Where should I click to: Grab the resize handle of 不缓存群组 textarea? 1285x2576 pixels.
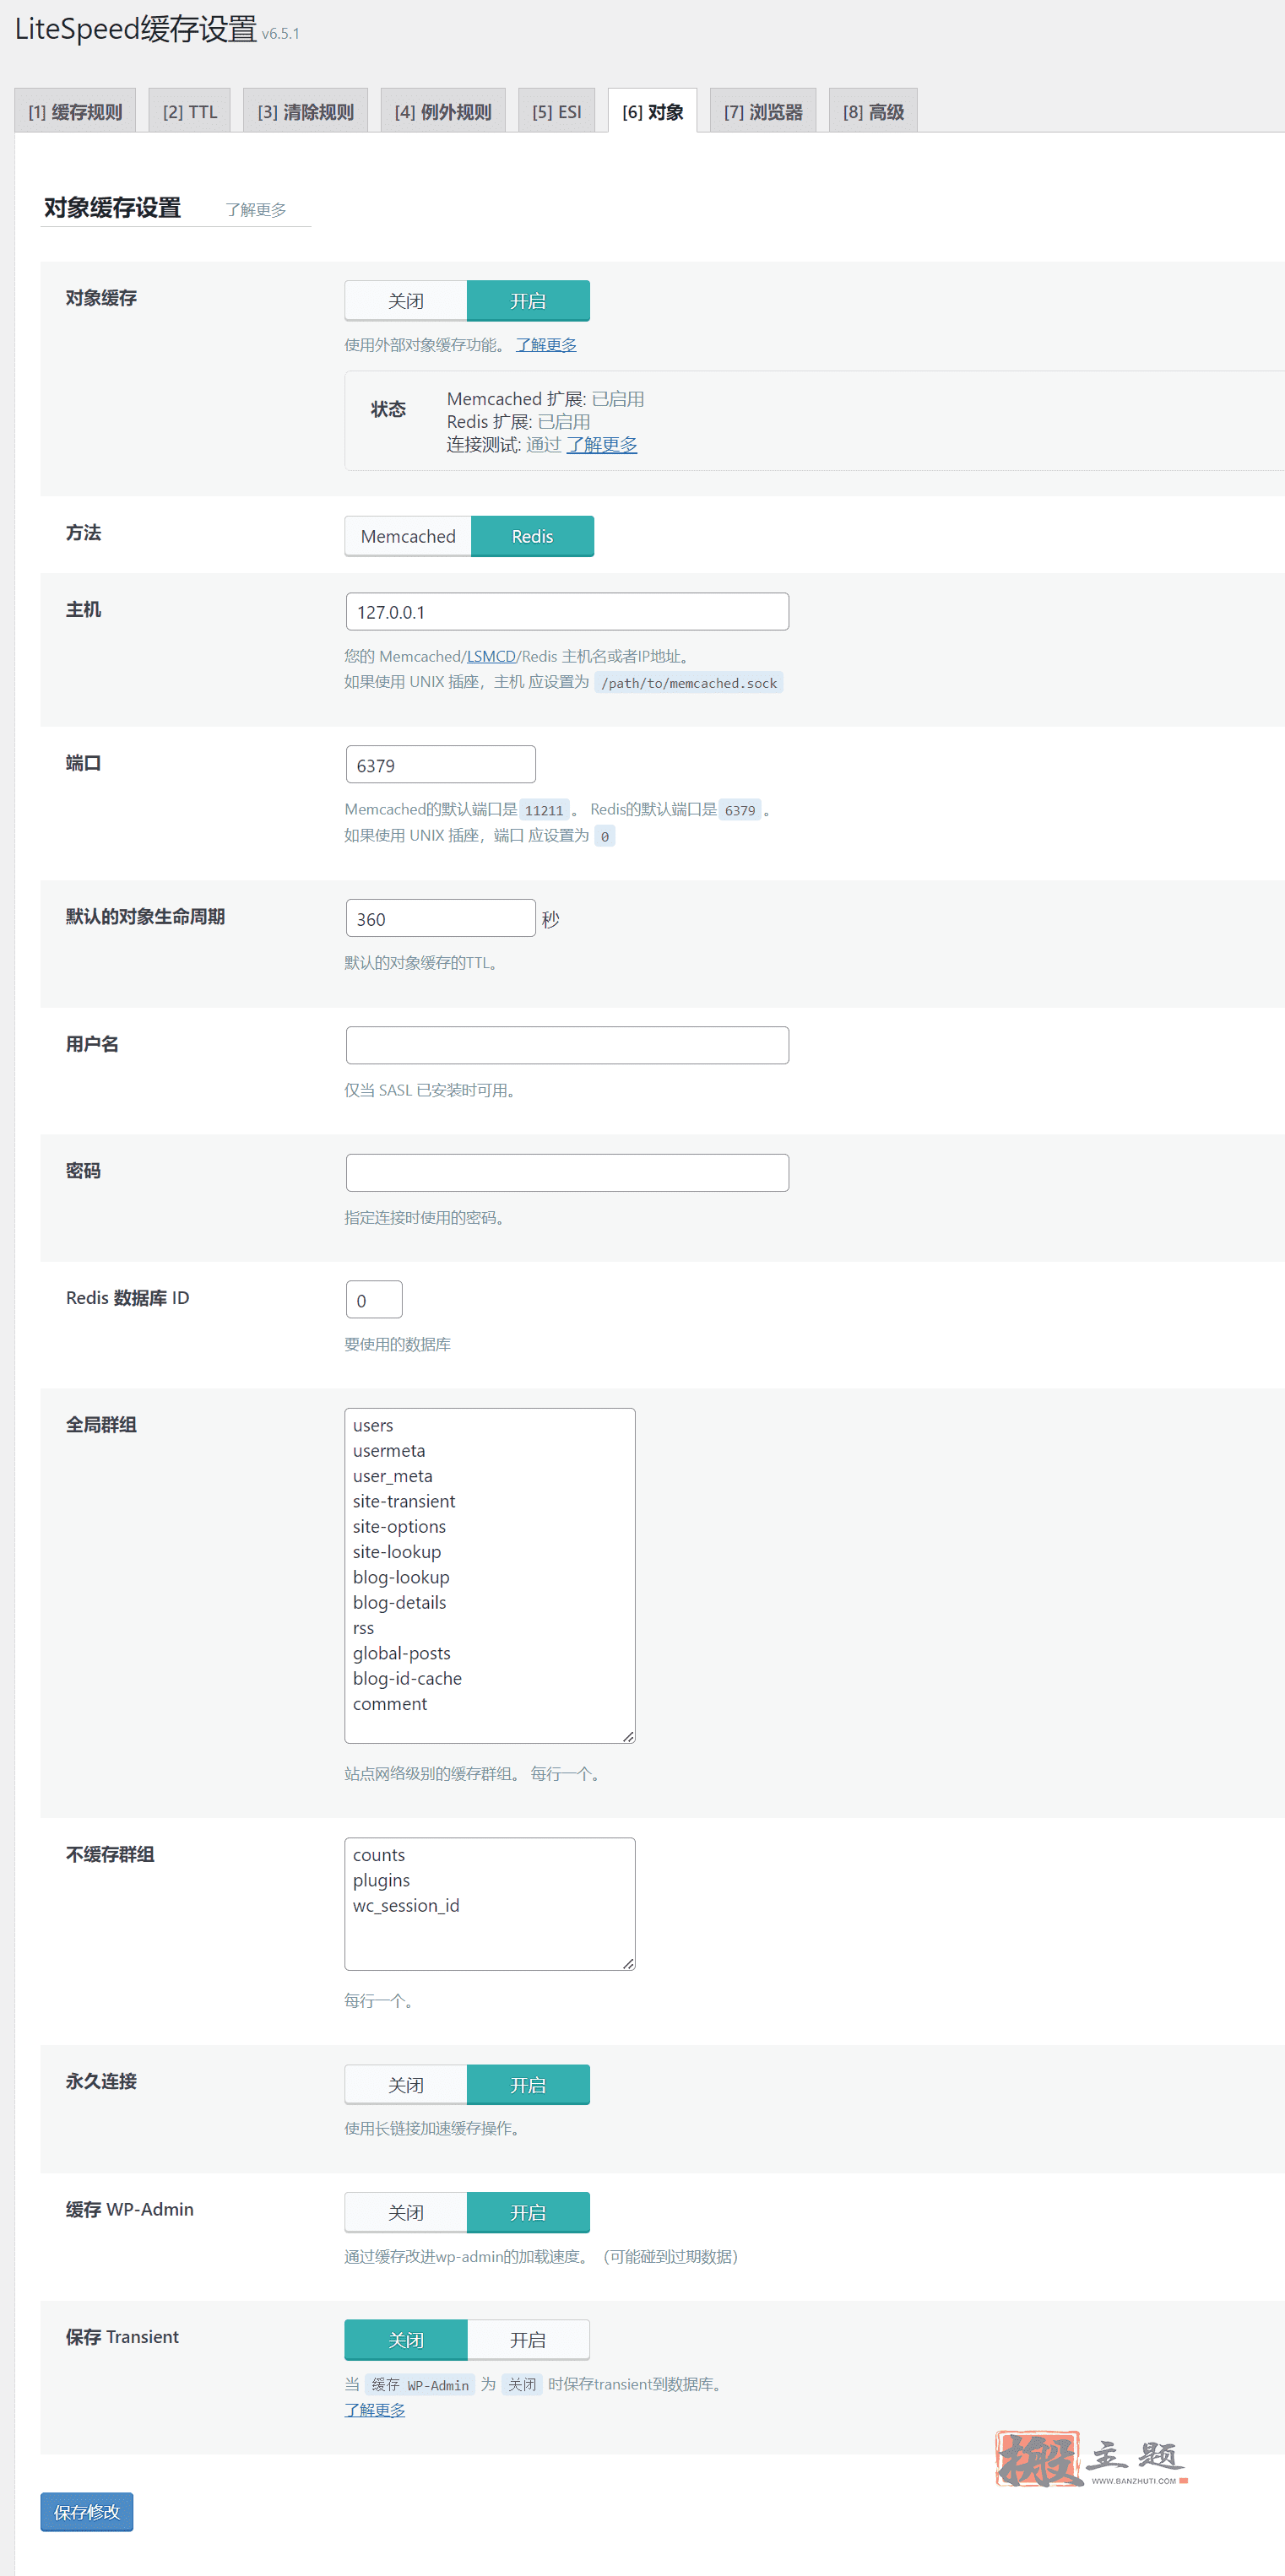(628, 1964)
